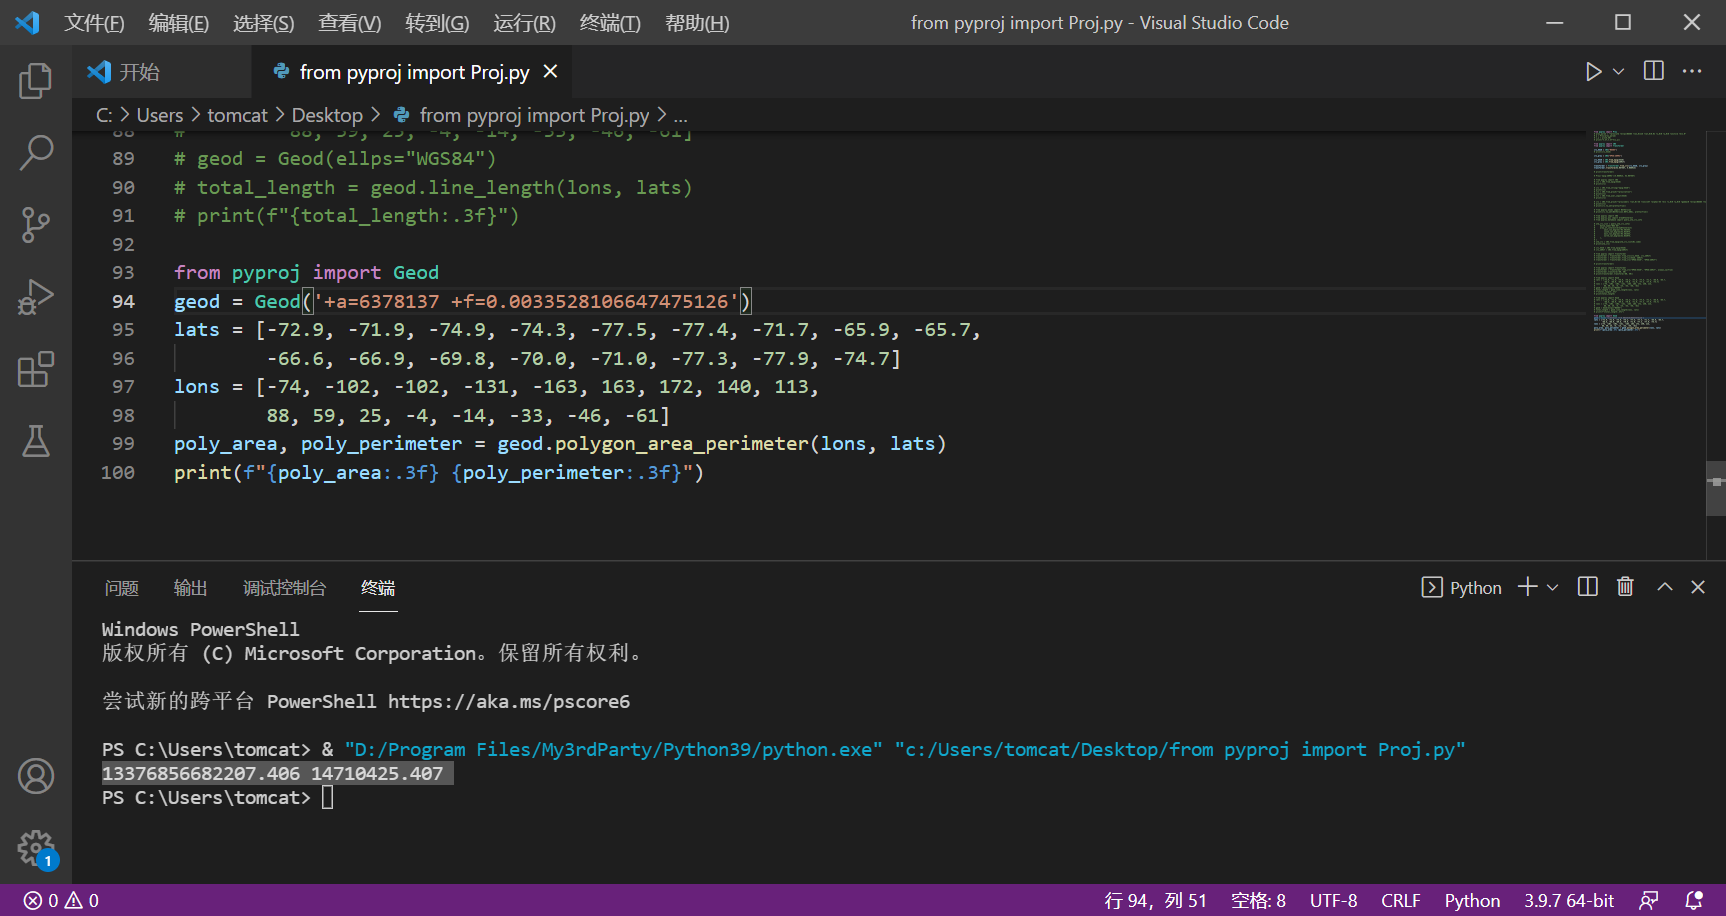Click the terminal prompt input cursor
Image resolution: width=1726 pixels, height=916 pixels.
[x=327, y=797]
